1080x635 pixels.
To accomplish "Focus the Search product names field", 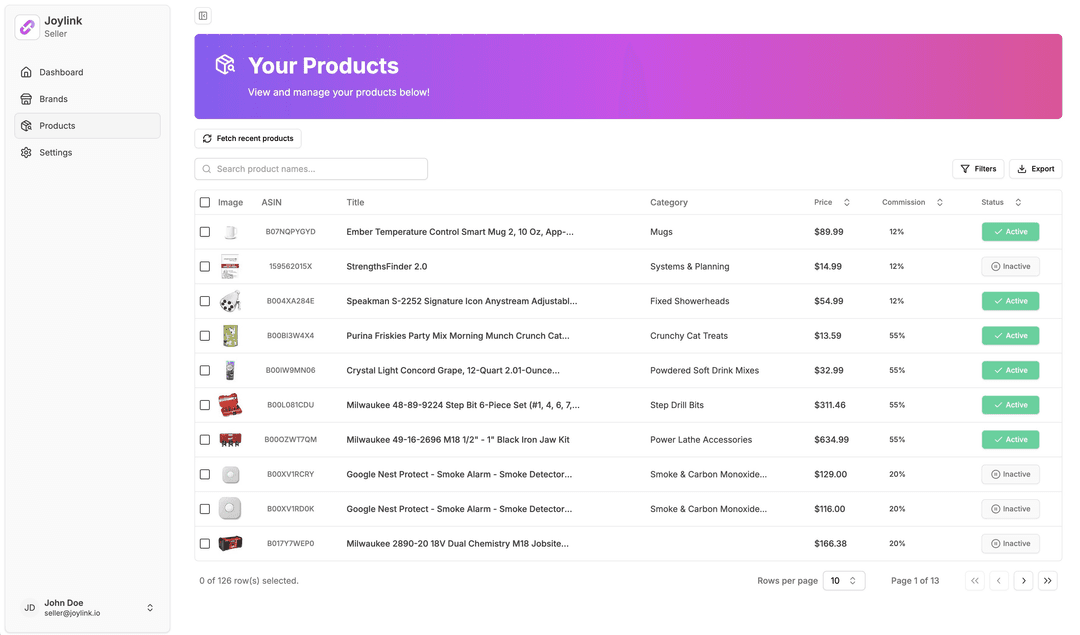I will (x=311, y=169).
